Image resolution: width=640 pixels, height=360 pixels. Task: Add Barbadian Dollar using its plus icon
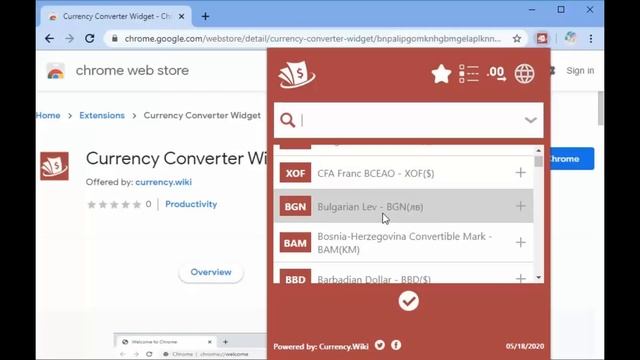pyautogui.click(x=520, y=278)
